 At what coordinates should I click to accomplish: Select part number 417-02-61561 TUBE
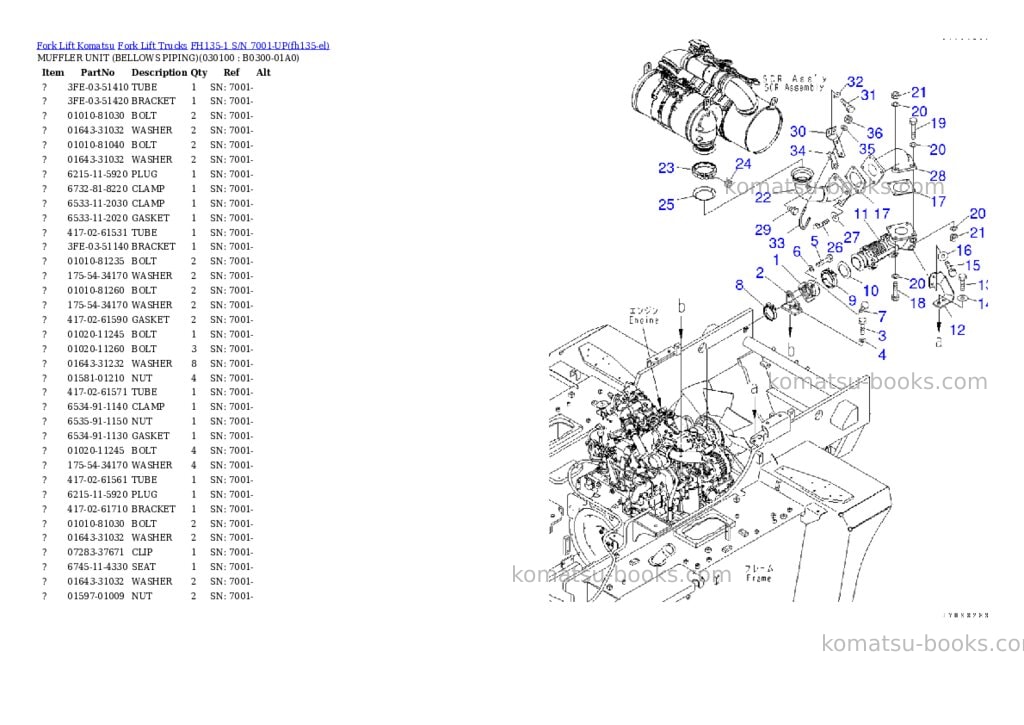point(112,479)
